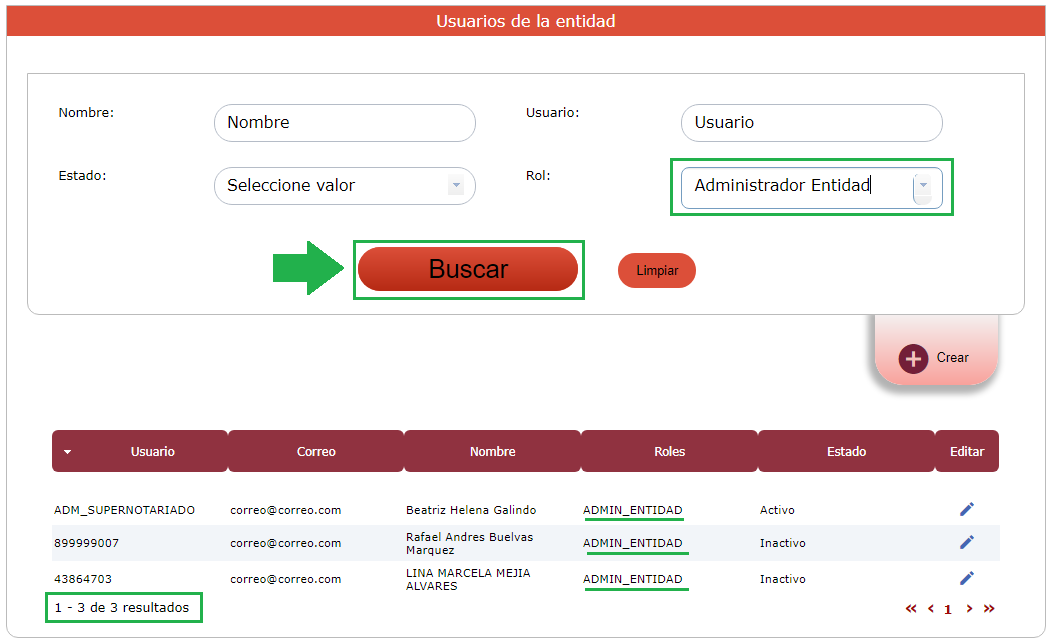Select page number 1 in pagination
This screenshot has width=1050, height=643.
(x=948, y=609)
